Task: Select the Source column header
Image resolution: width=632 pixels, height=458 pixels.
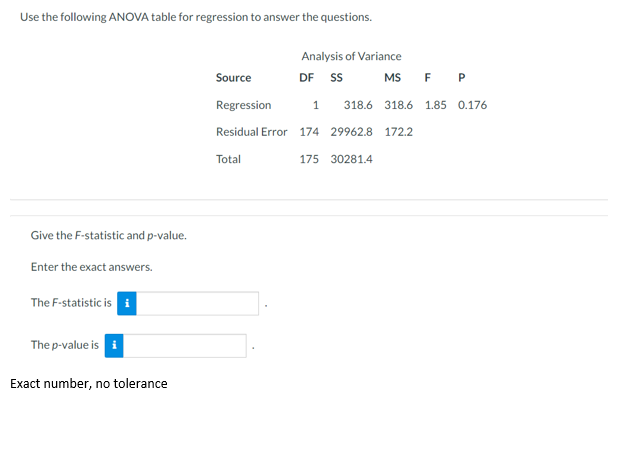Action: pos(233,77)
